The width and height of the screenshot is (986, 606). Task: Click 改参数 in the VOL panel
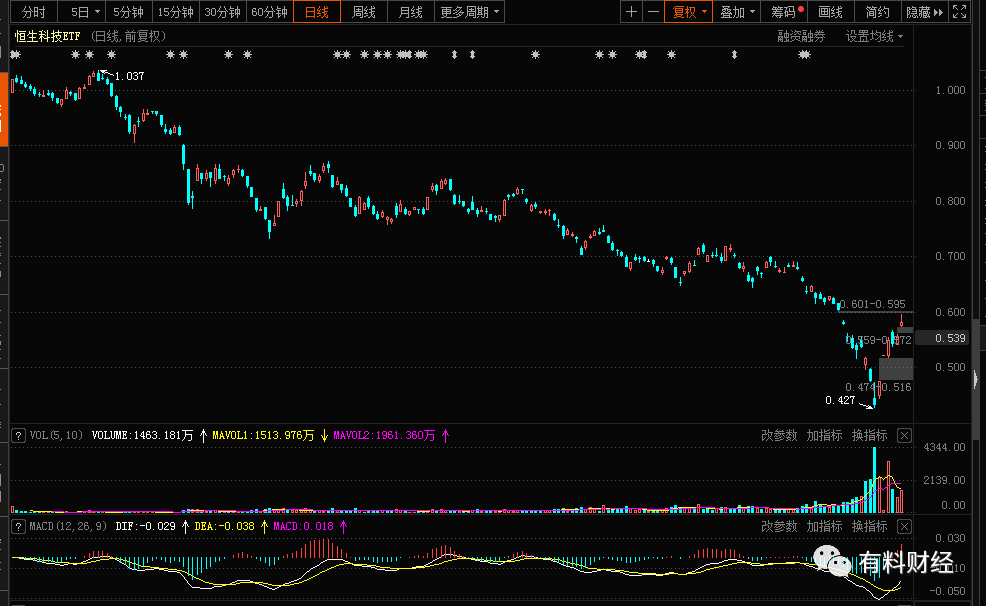pyautogui.click(x=779, y=435)
